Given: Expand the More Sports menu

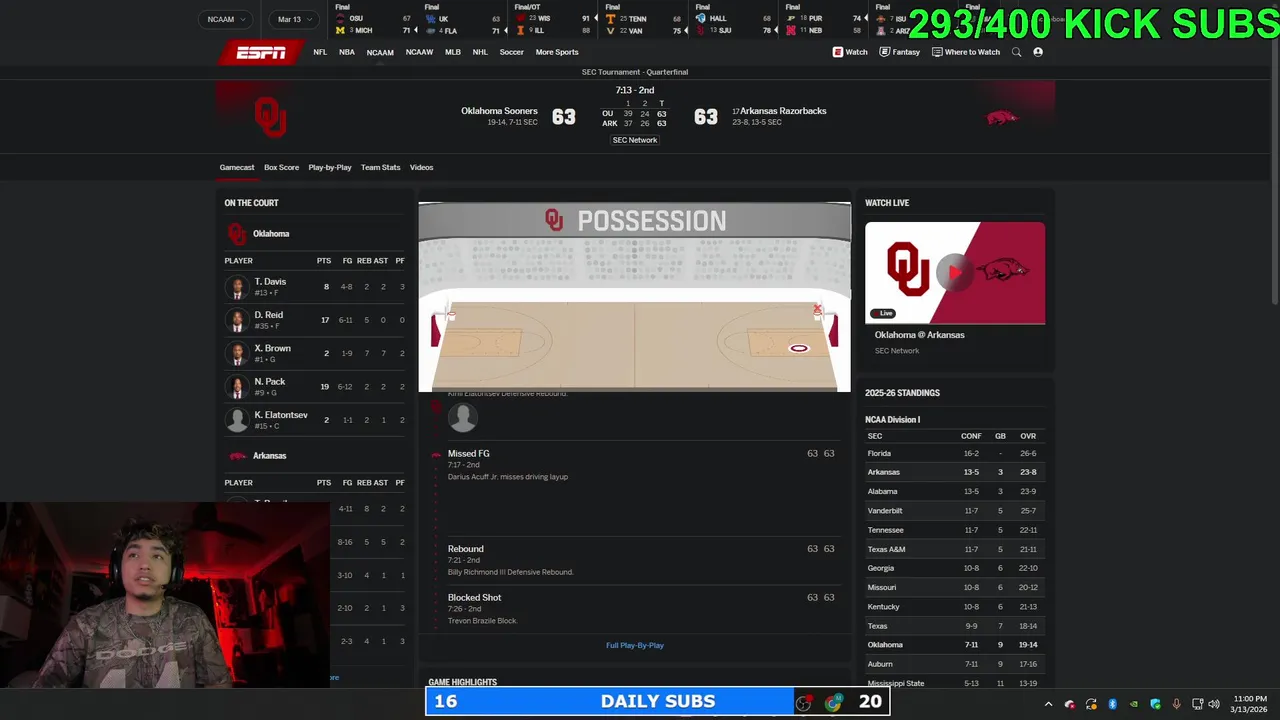Looking at the screenshot, I should point(557,52).
